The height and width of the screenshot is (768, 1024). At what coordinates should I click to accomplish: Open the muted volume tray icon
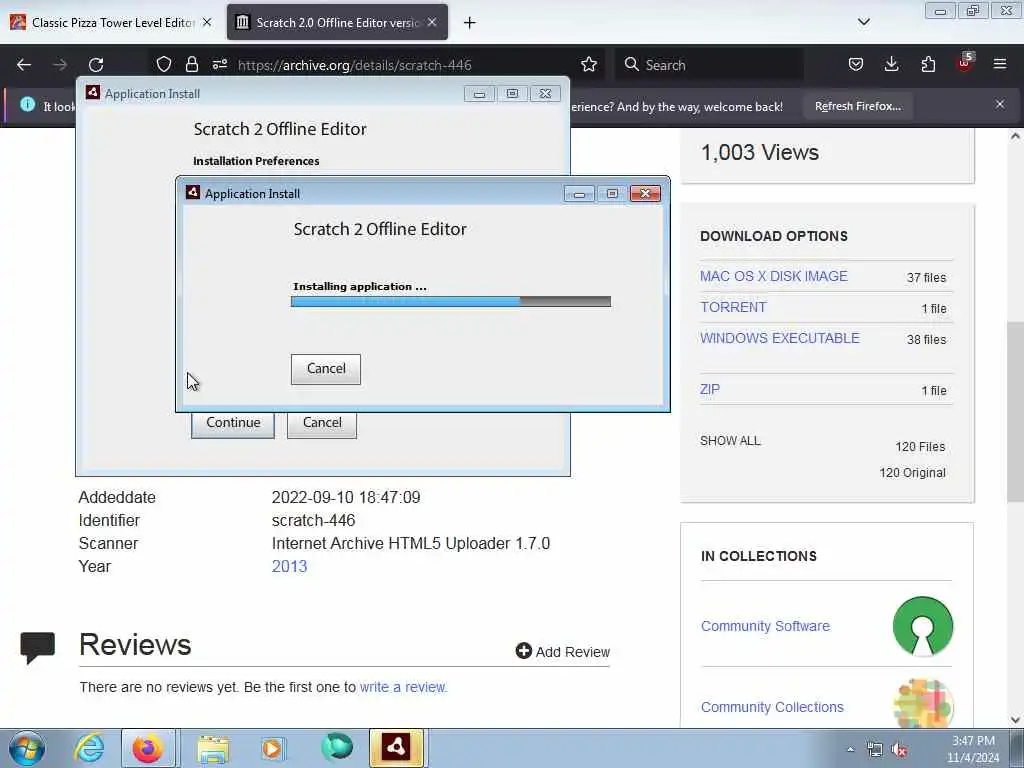coord(900,750)
